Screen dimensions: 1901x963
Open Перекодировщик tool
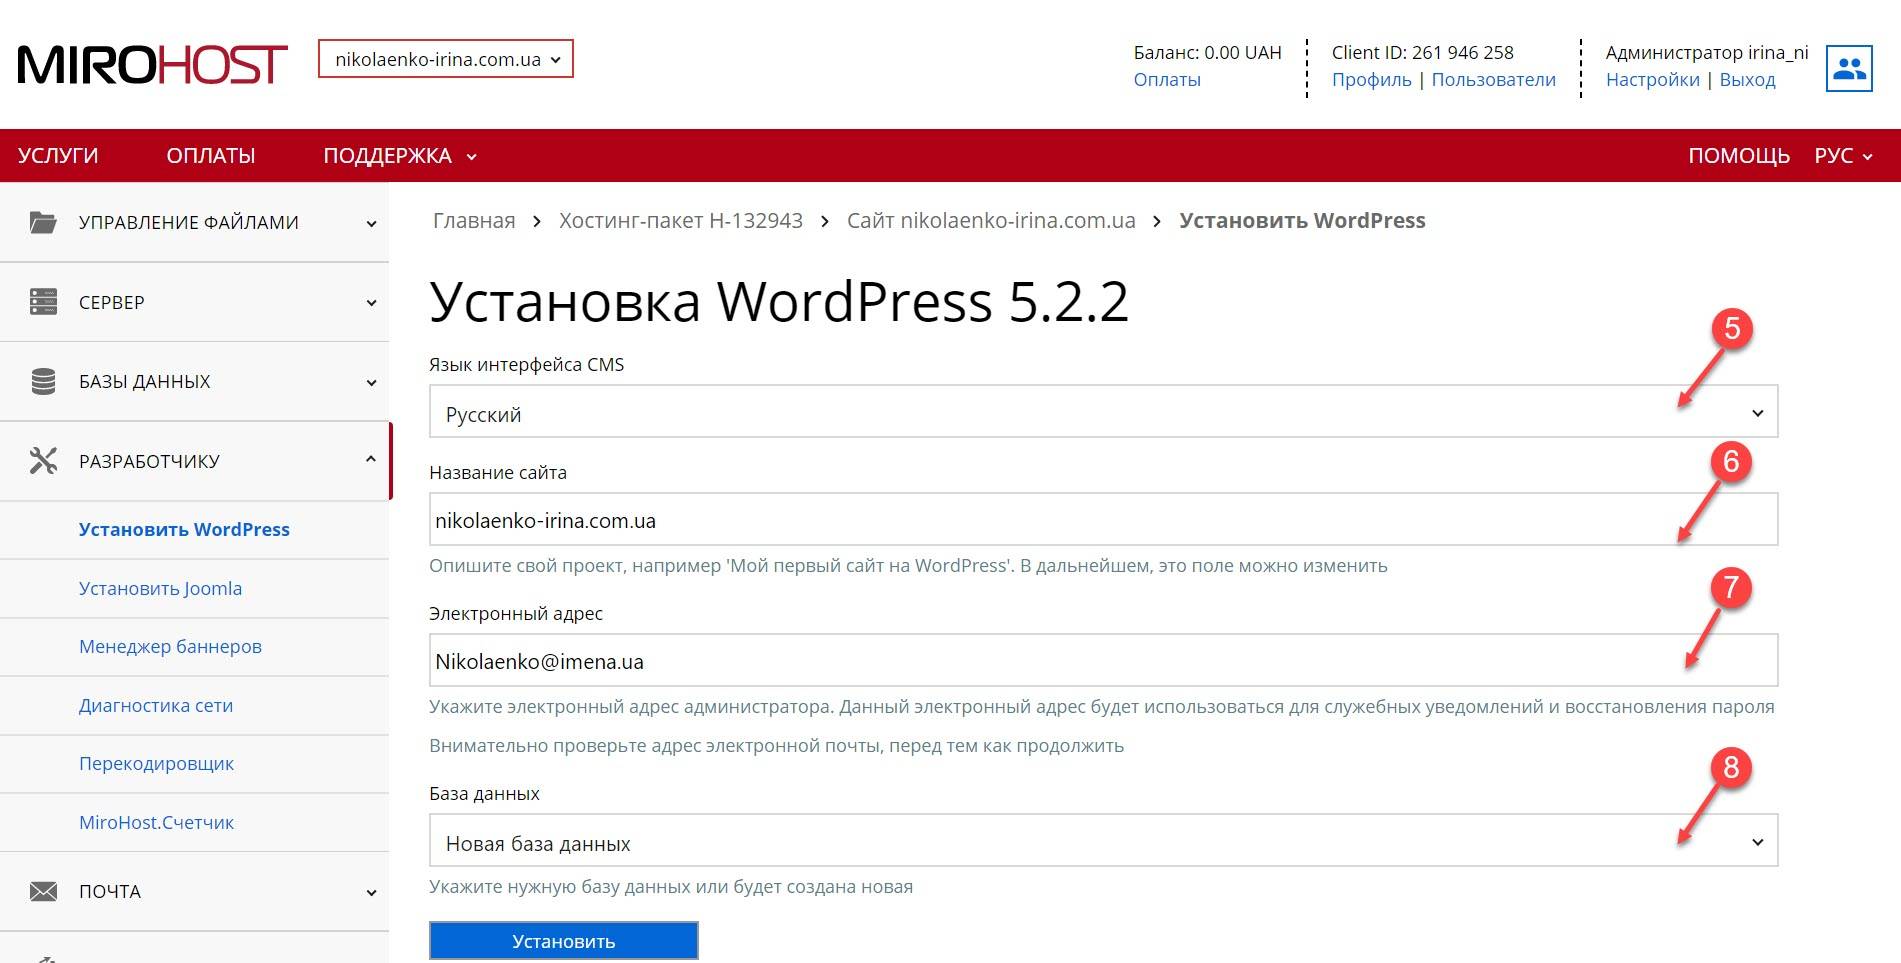[156, 763]
